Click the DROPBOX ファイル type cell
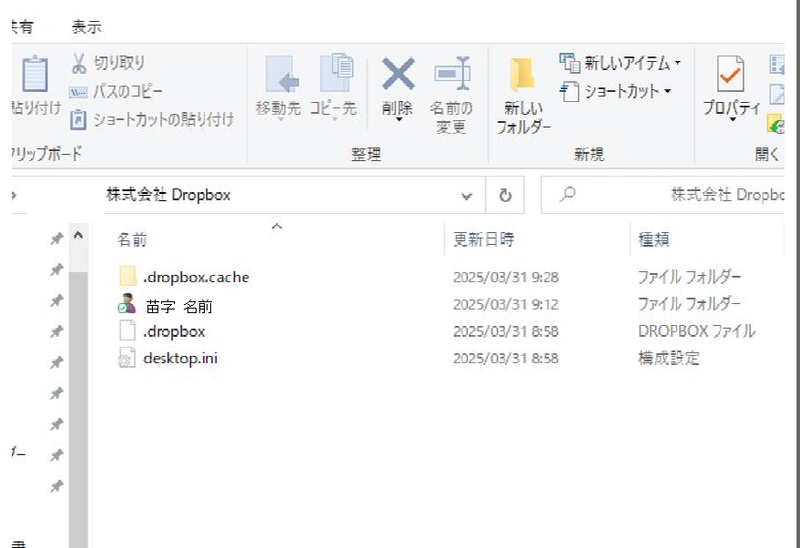This screenshot has width=800, height=548. pyautogui.click(x=696, y=331)
